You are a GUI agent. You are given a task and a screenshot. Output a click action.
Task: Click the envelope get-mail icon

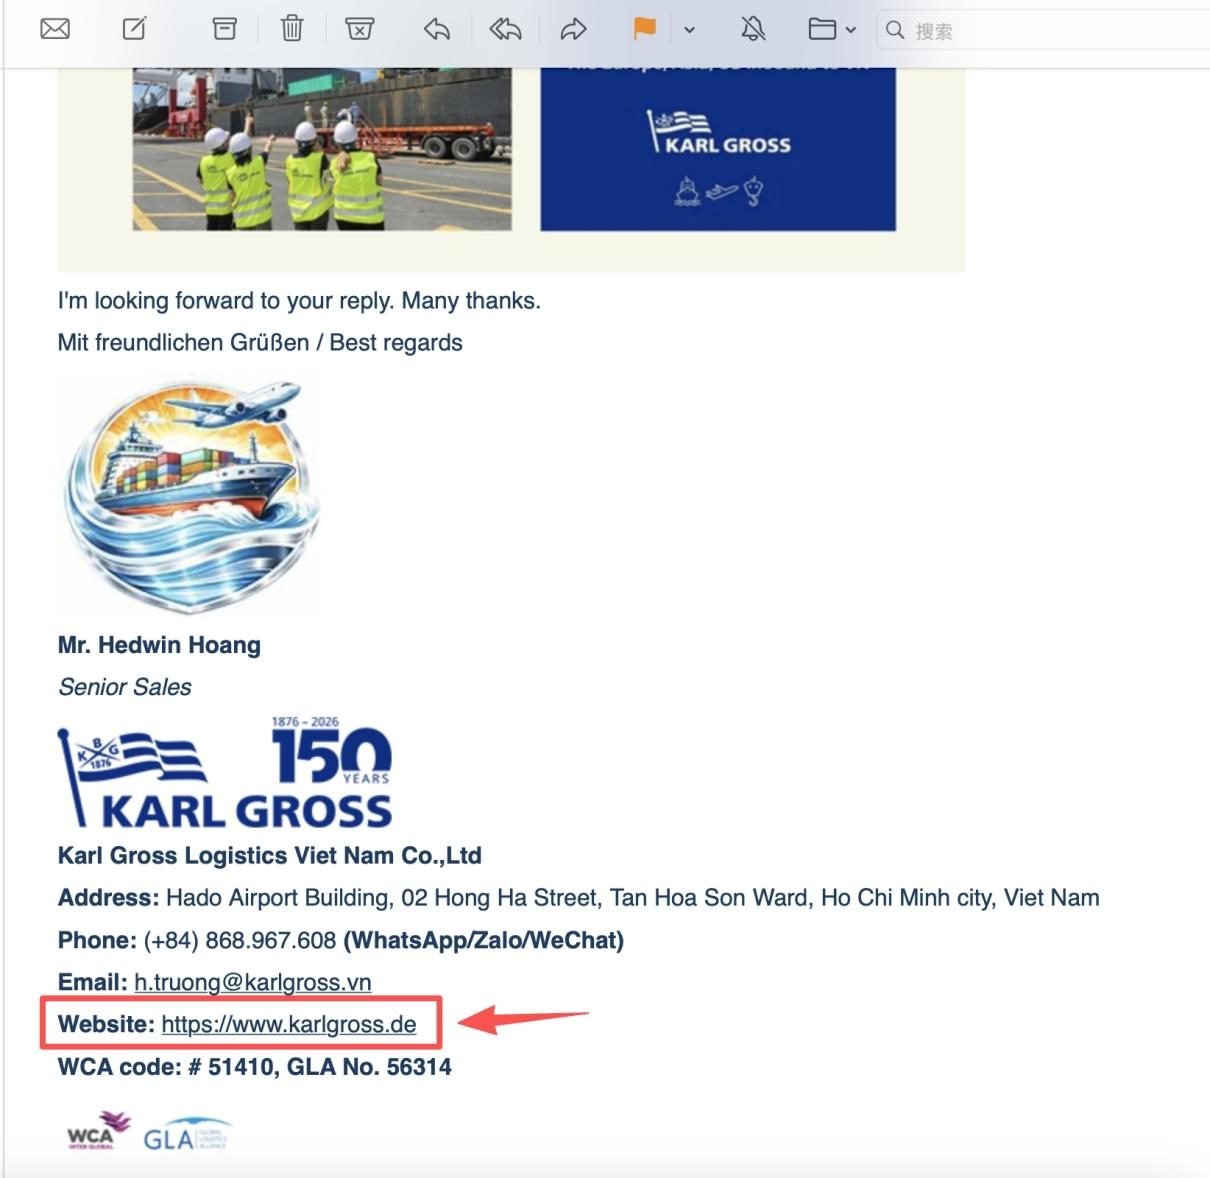[55, 29]
